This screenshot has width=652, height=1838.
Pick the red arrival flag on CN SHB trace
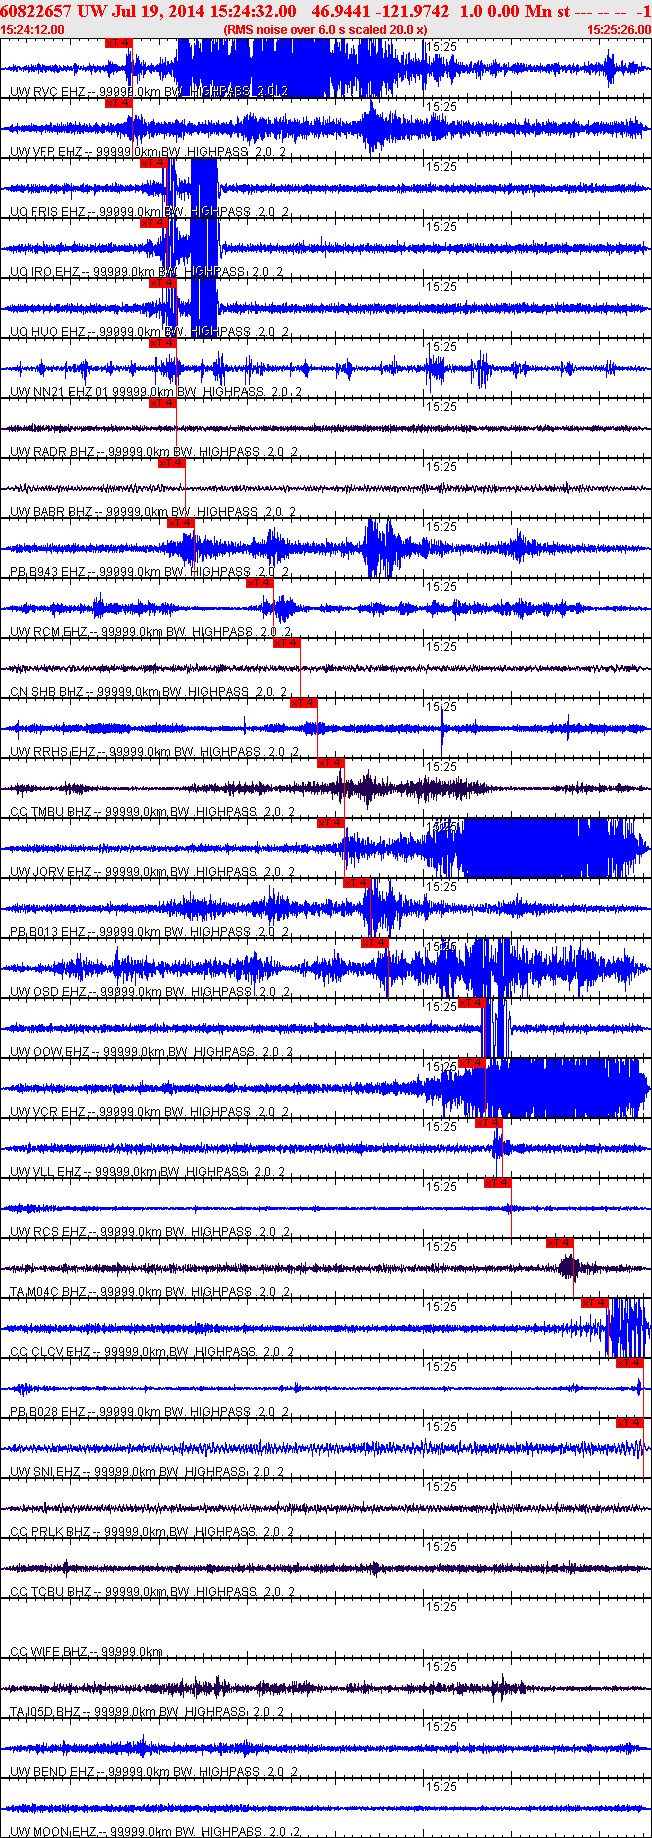coord(286,643)
